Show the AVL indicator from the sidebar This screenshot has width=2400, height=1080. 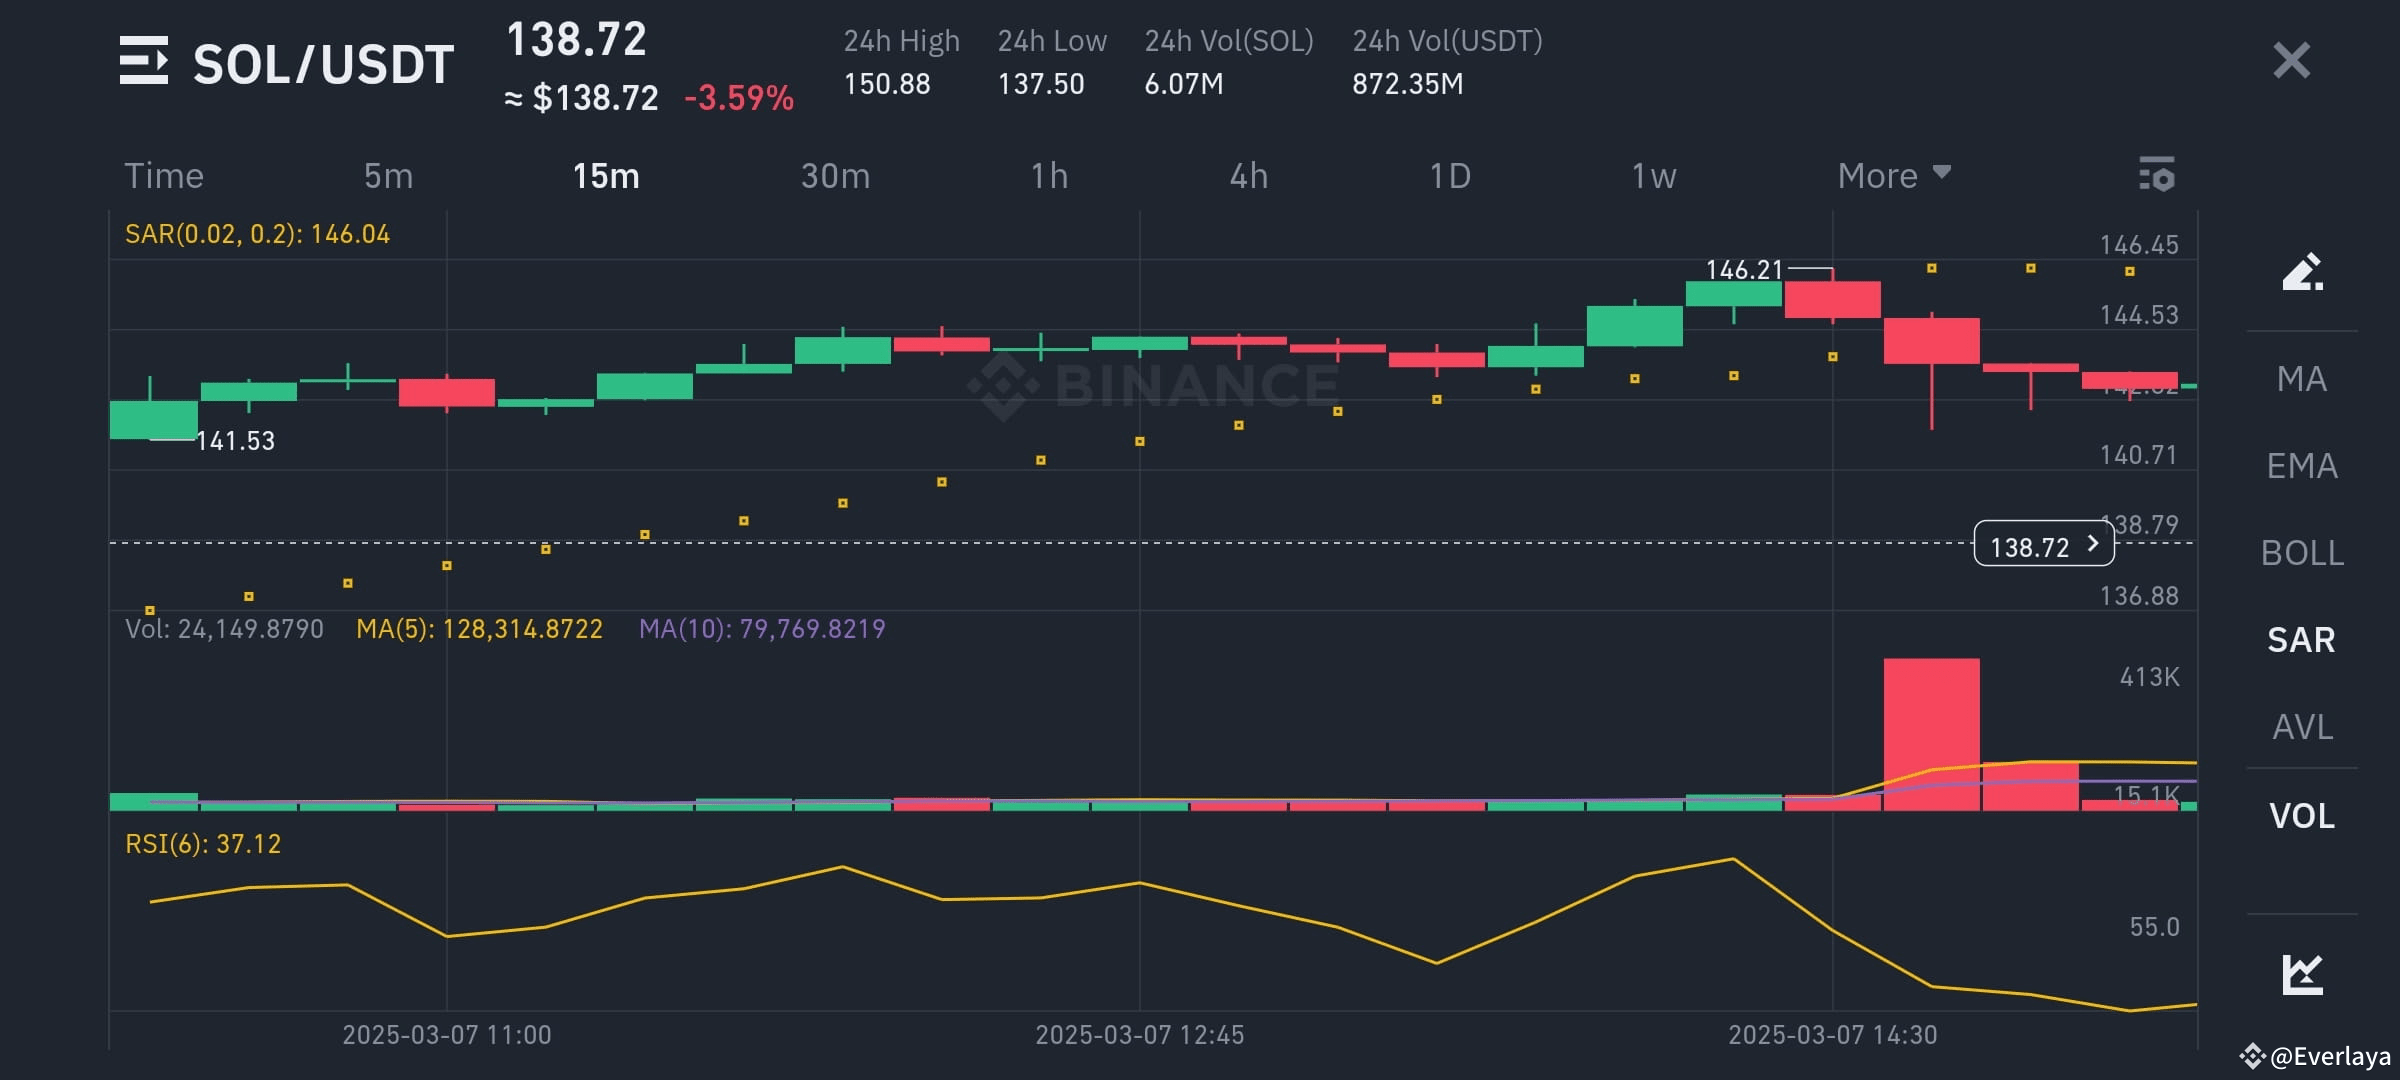pyautogui.click(x=2300, y=727)
